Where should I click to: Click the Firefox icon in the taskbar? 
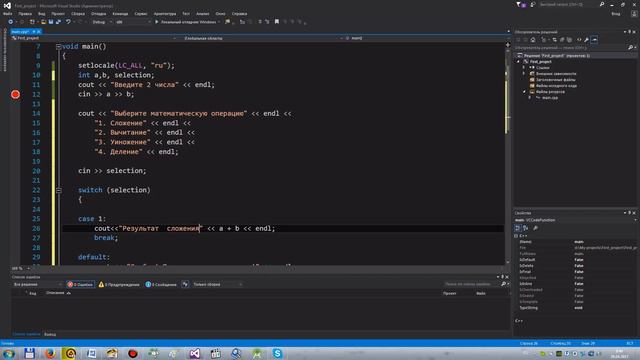pyautogui.click(x=50, y=353)
